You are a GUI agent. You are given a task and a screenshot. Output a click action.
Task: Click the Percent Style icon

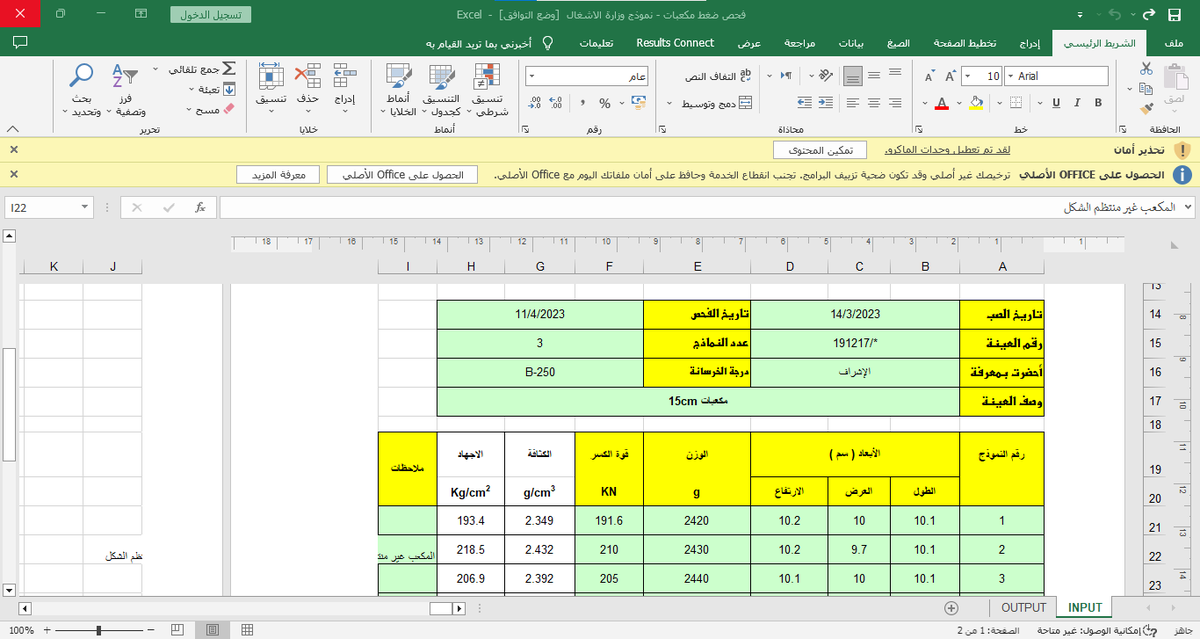point(605,103)
